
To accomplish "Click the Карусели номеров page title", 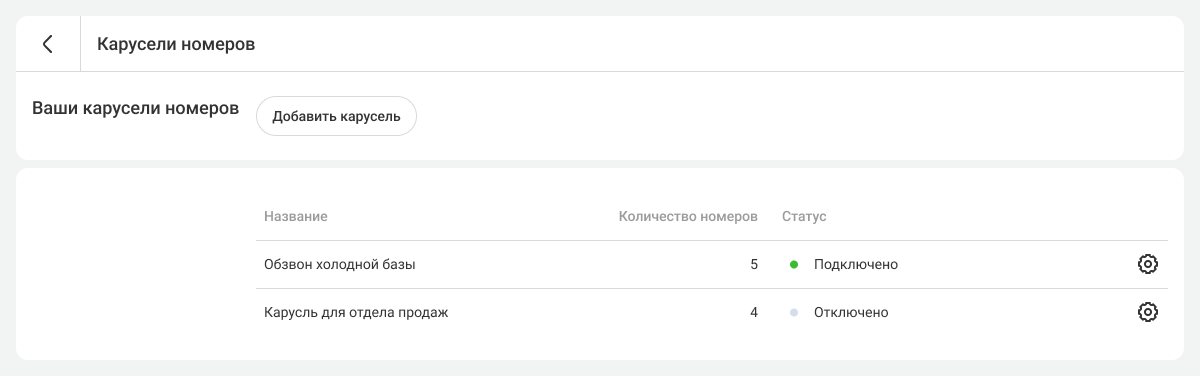I will click(x=176, y=44).
